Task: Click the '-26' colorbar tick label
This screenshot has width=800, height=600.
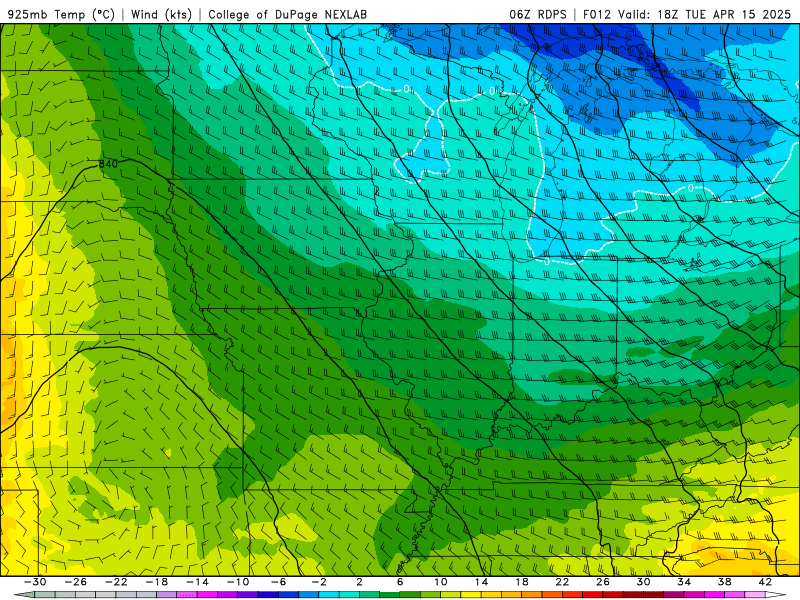Action: coord(76,582)
